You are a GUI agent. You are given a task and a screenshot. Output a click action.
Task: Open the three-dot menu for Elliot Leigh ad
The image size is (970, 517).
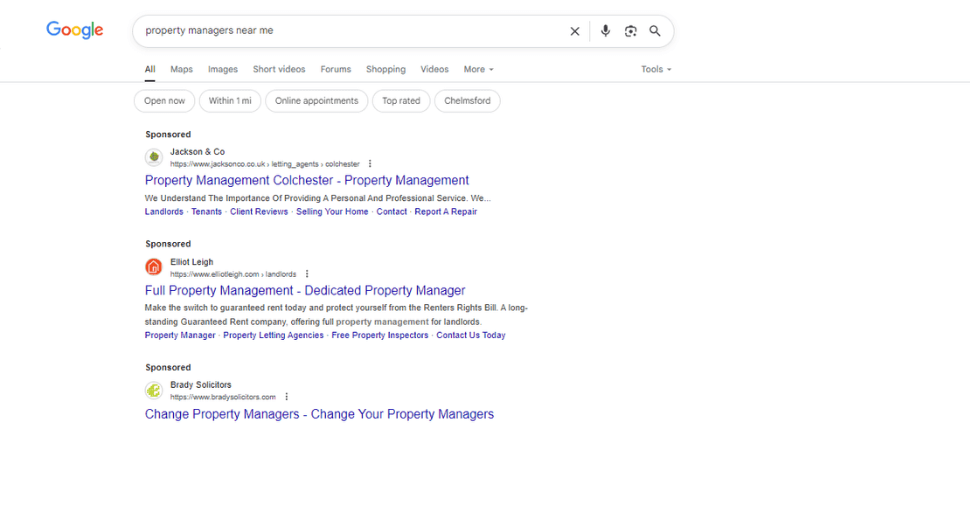[307, 274]
